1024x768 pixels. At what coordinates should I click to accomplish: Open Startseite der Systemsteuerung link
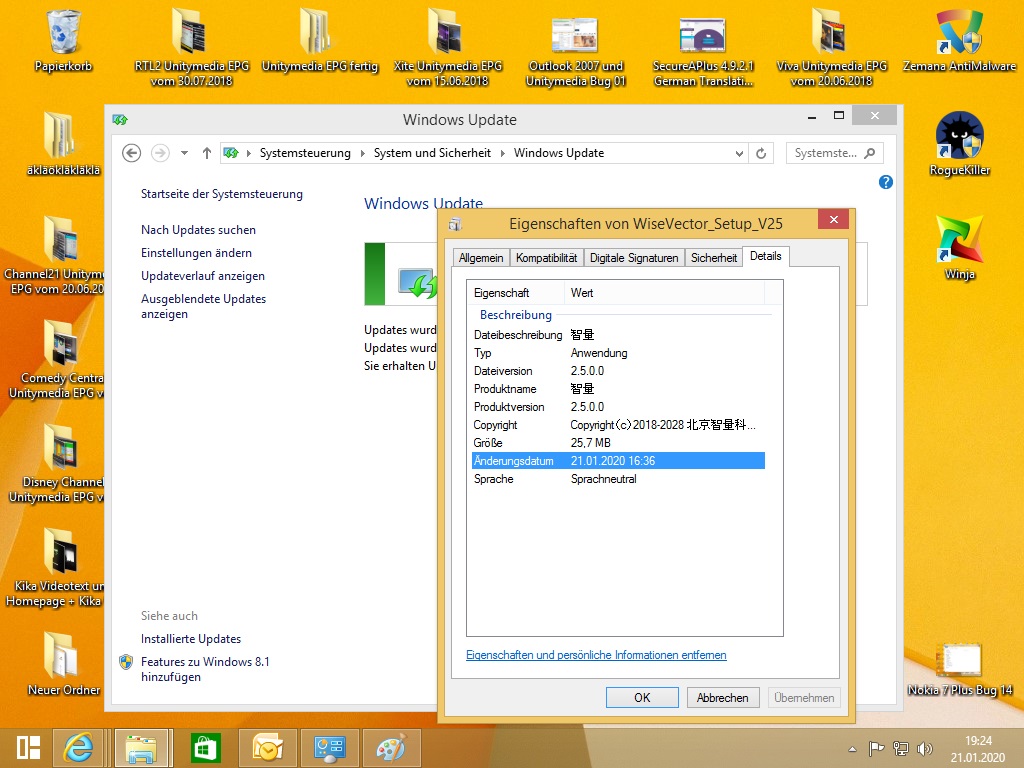click(221, 194)
